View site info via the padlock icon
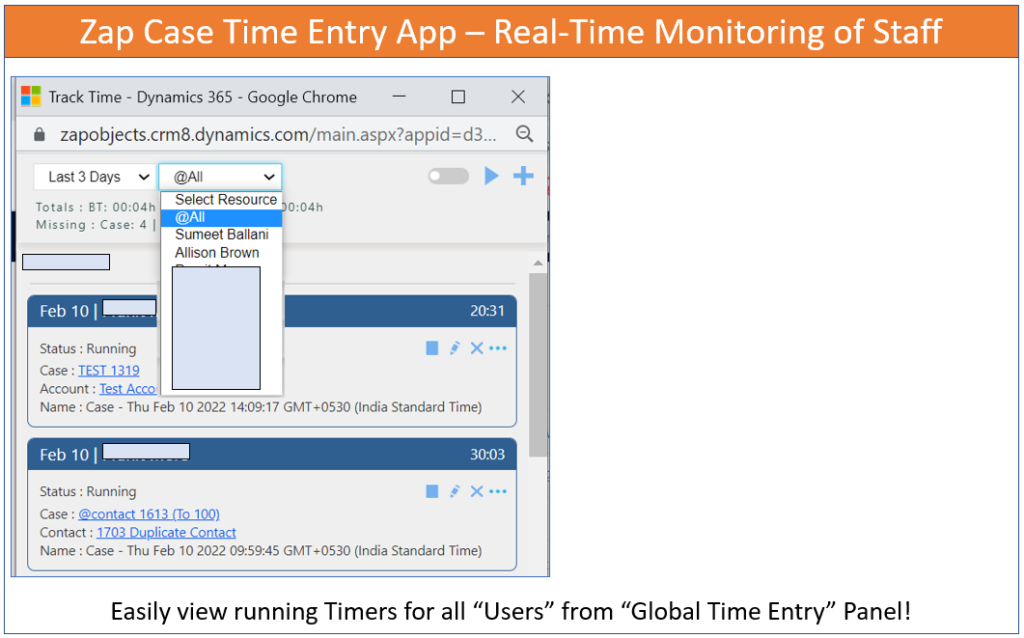 tap(39, 135)
